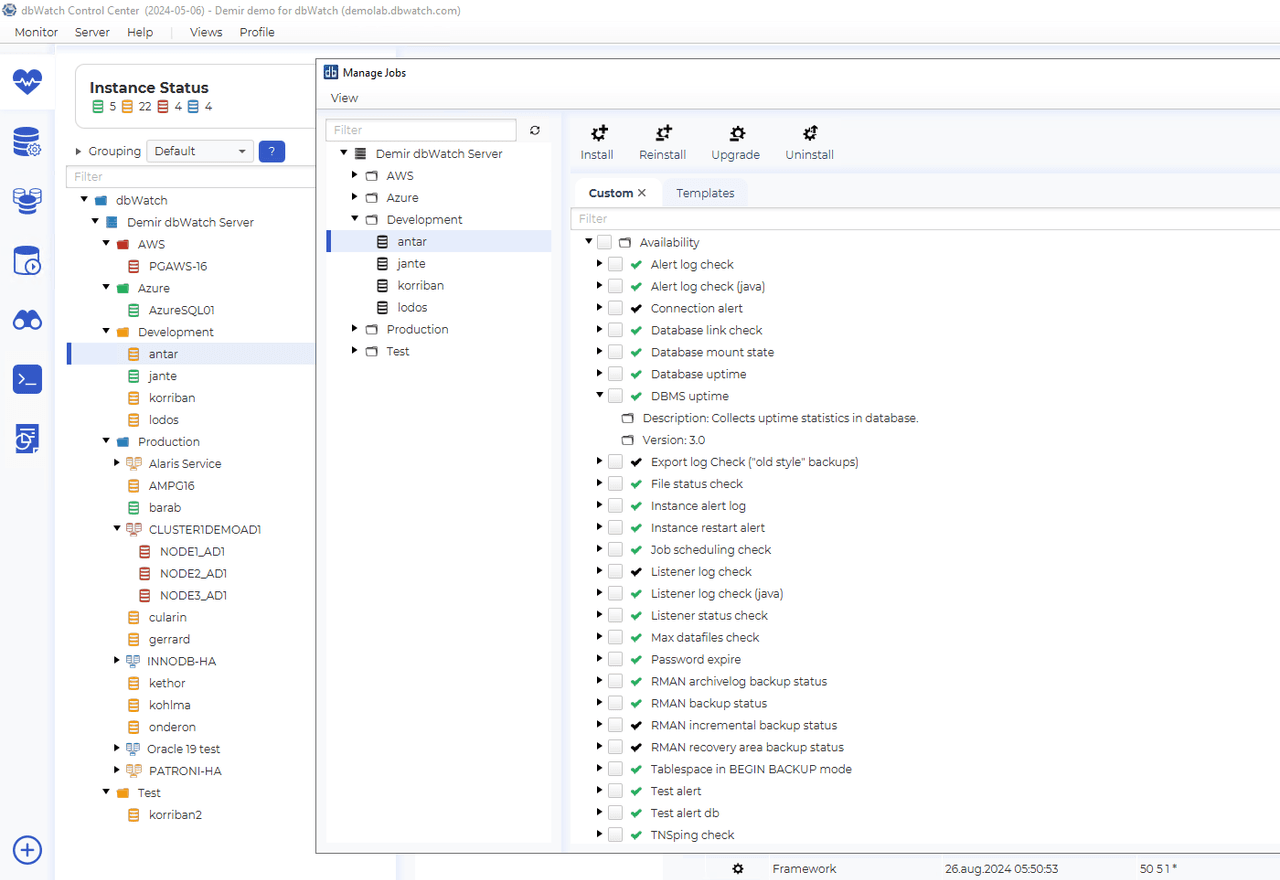
Task: Collapse the Availability category
Action: (589, 241)
